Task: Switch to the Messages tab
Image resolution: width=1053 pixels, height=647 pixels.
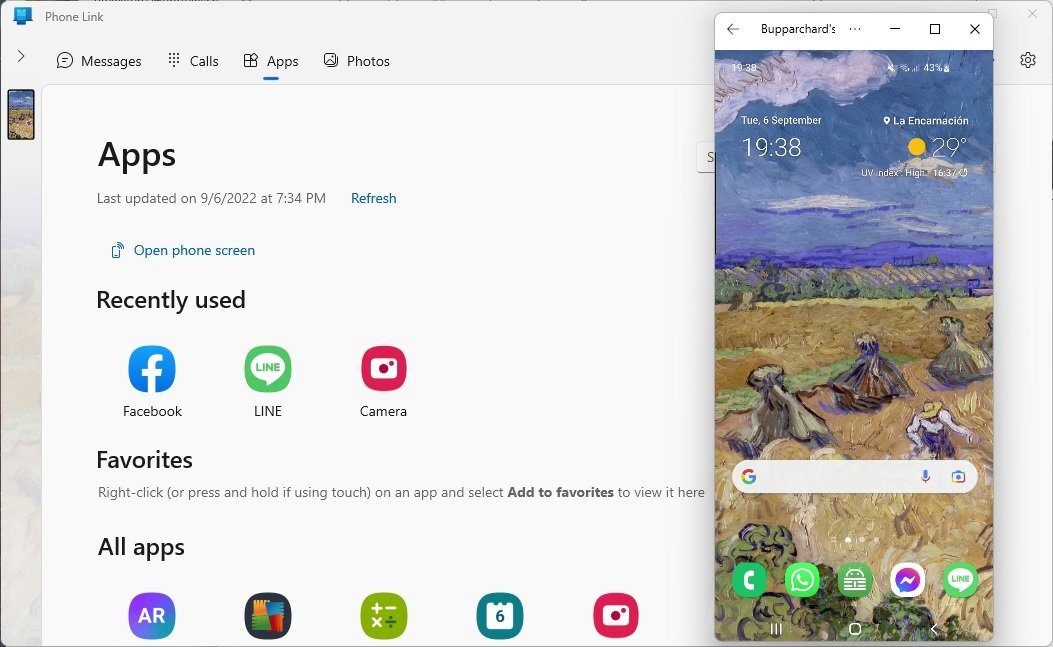Action: 99,61
